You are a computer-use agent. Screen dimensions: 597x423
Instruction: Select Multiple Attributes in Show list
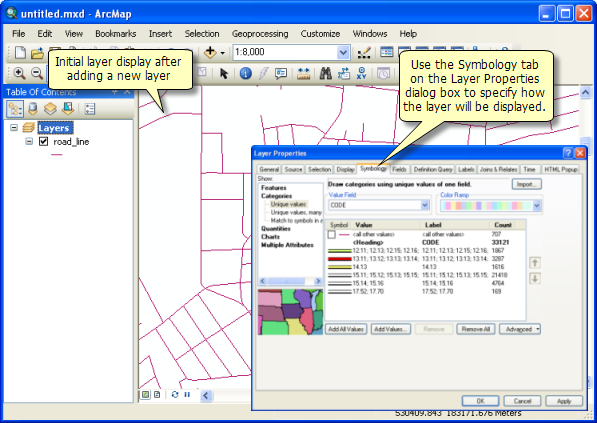(x=287, y=245)
